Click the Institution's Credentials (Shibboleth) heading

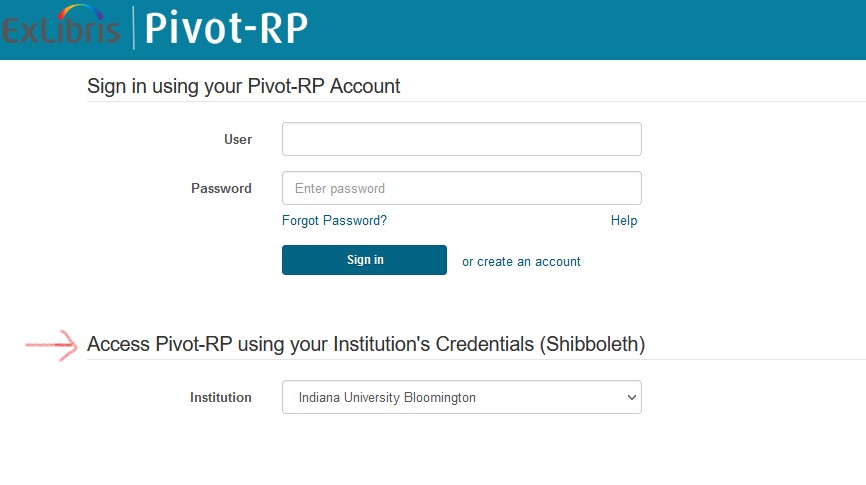(366, 344)
